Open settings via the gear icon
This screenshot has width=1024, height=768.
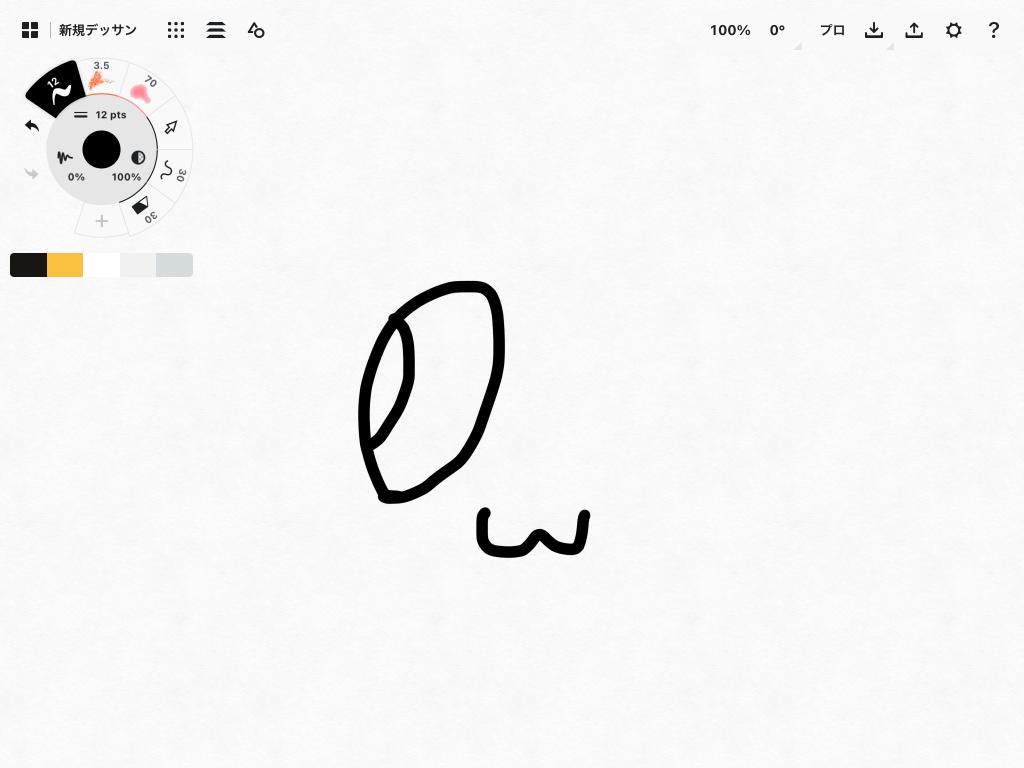[x=954, y=31]
